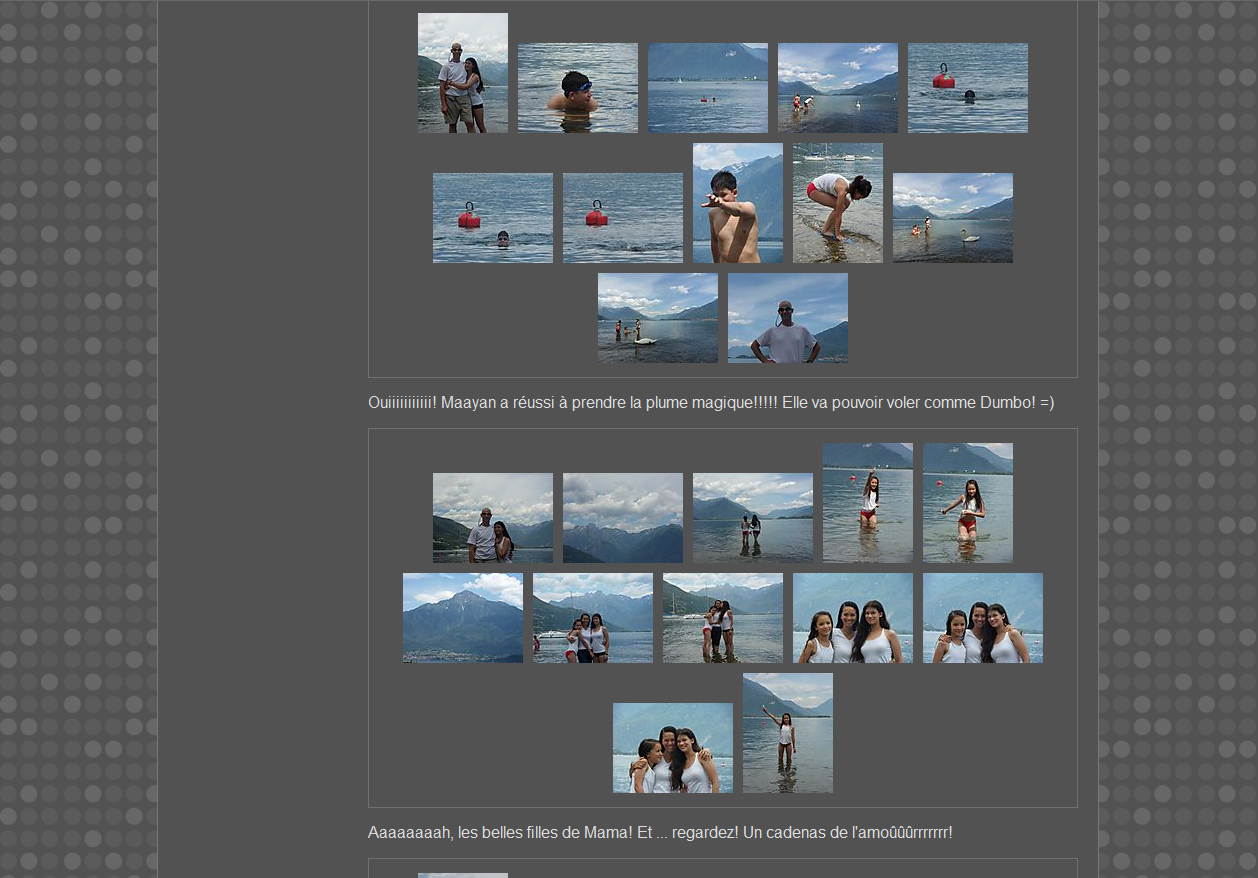The height and width of the screenshot is (878, 1258).
Task: View shirtless boy stretching his arm out
Action: click(x=737, y=203)
